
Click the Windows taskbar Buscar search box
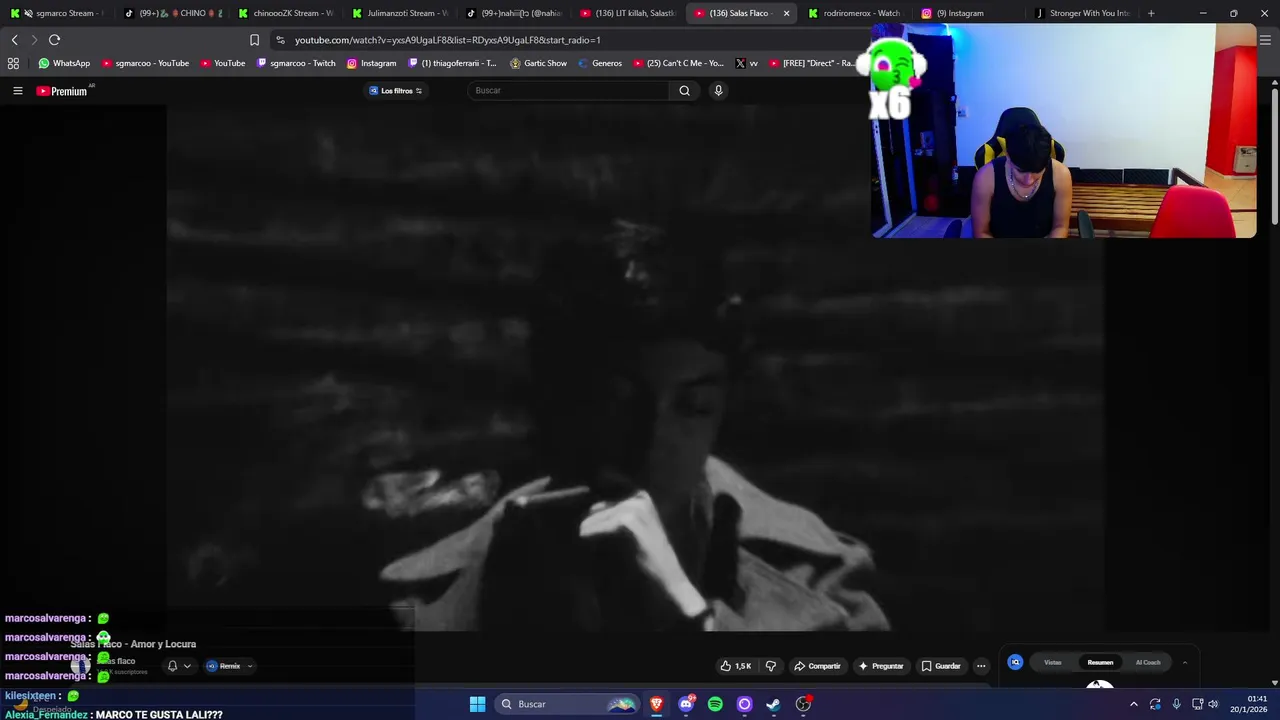[x=567, y=704]
